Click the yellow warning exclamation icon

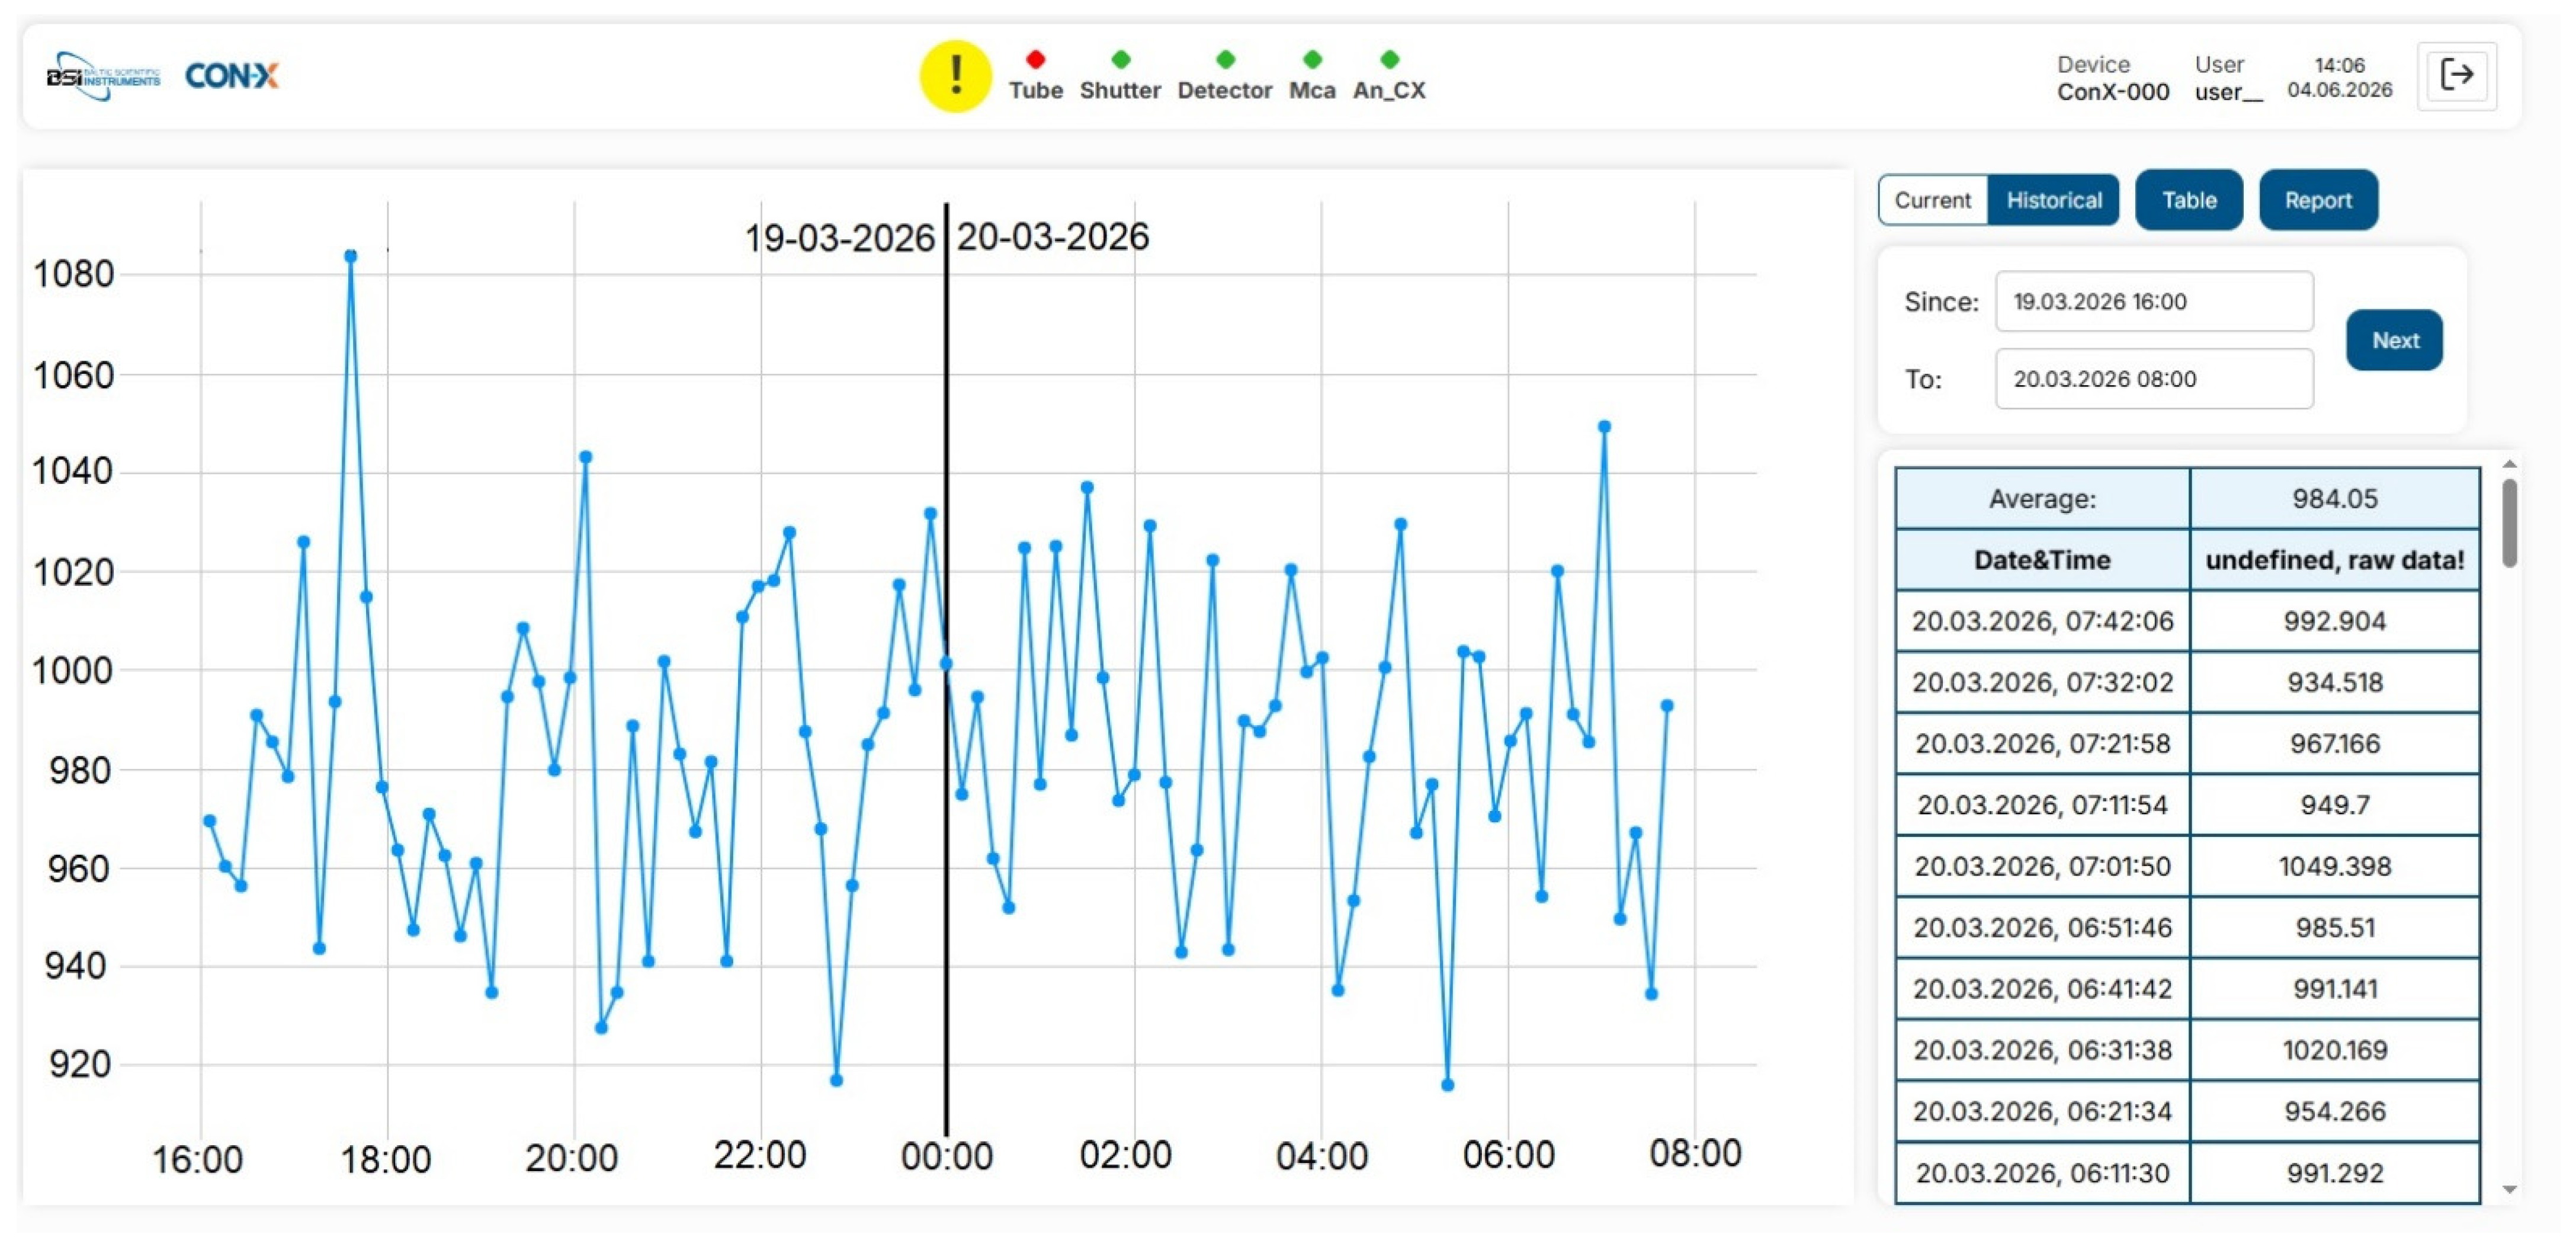pos(955,76)
